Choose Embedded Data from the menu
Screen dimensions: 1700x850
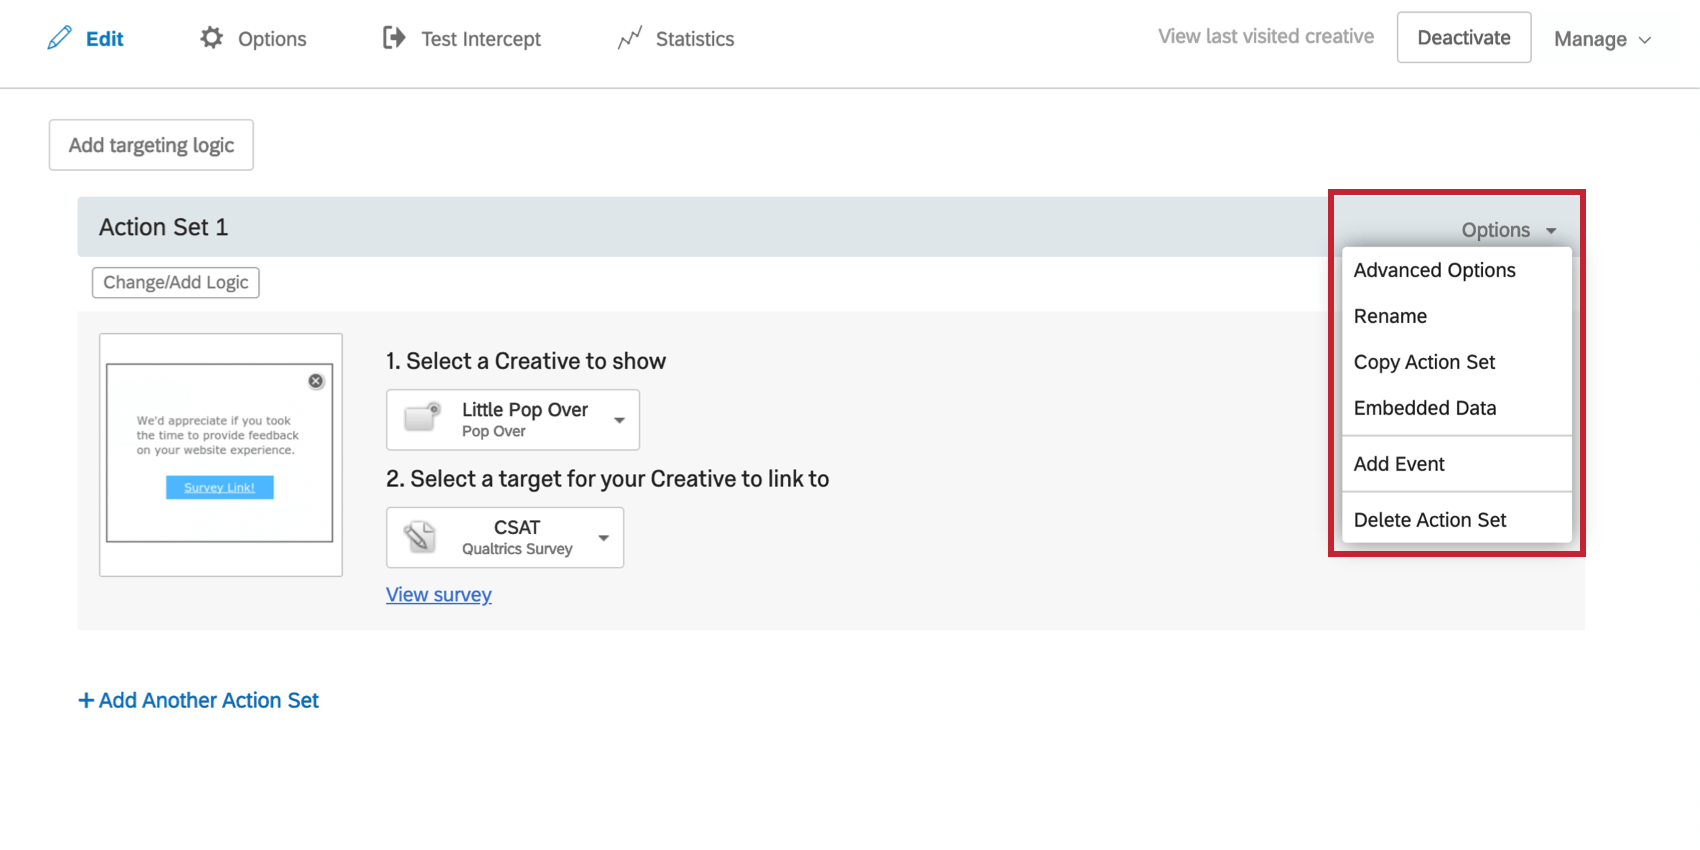pyautogui.click(x=1425, y=408)
